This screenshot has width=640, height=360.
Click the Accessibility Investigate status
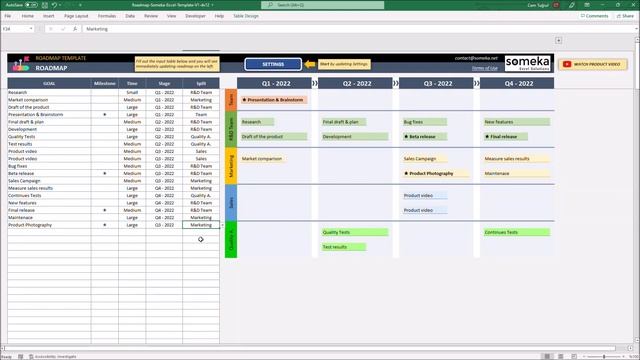53,356
